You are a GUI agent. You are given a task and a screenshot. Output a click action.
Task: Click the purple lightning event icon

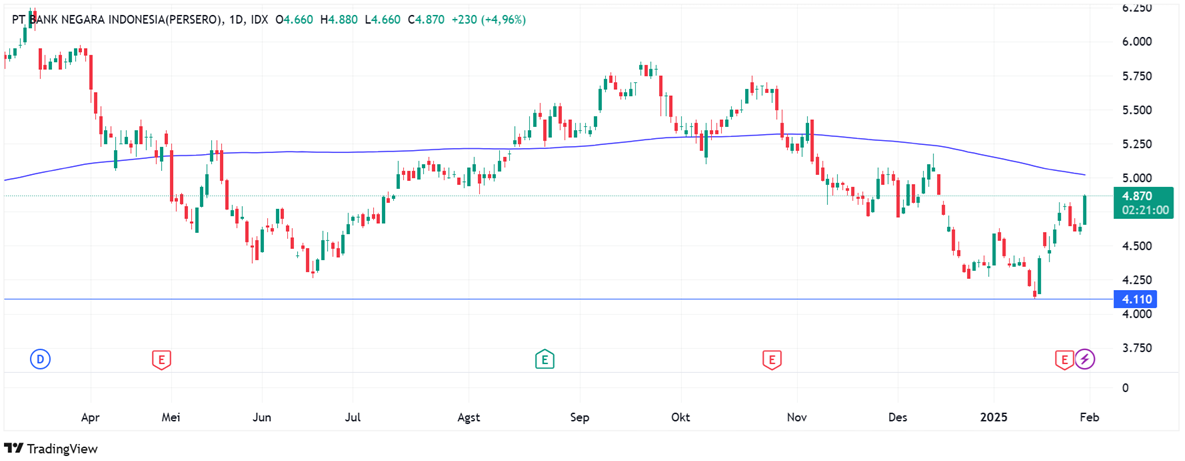tap(1085, 358)
